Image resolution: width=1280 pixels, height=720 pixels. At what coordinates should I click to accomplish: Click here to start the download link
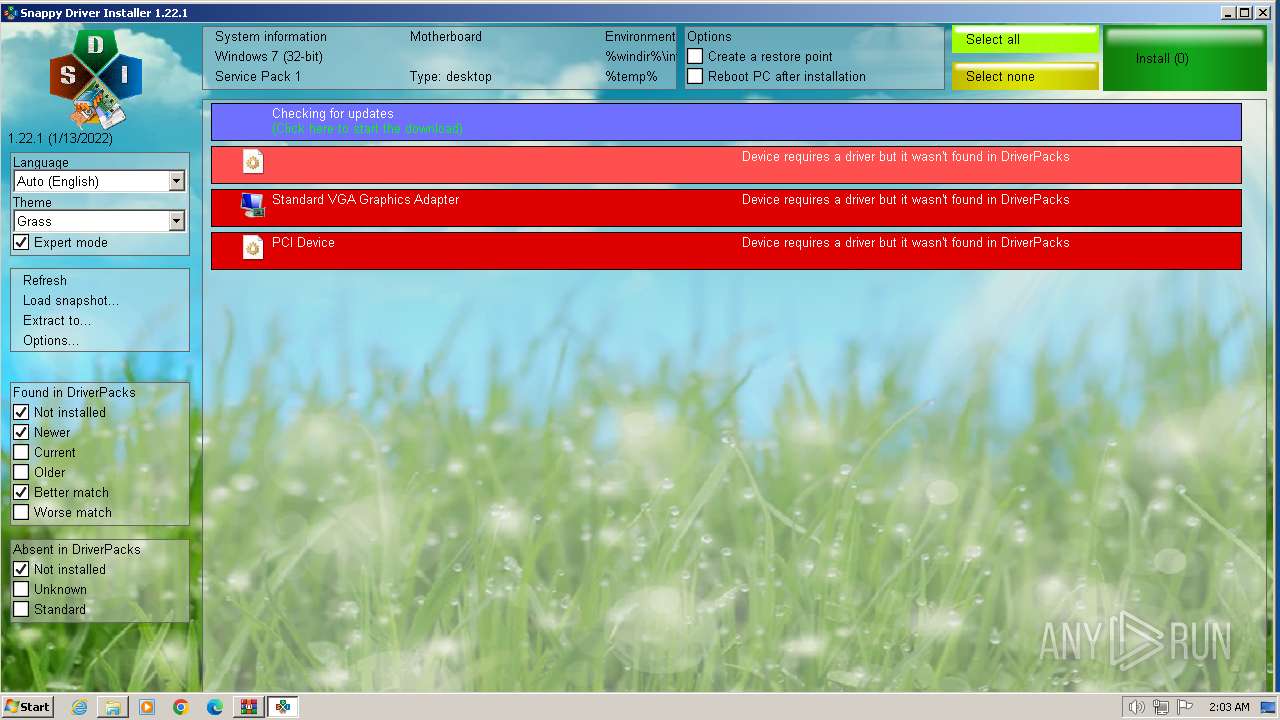point(367,129)
